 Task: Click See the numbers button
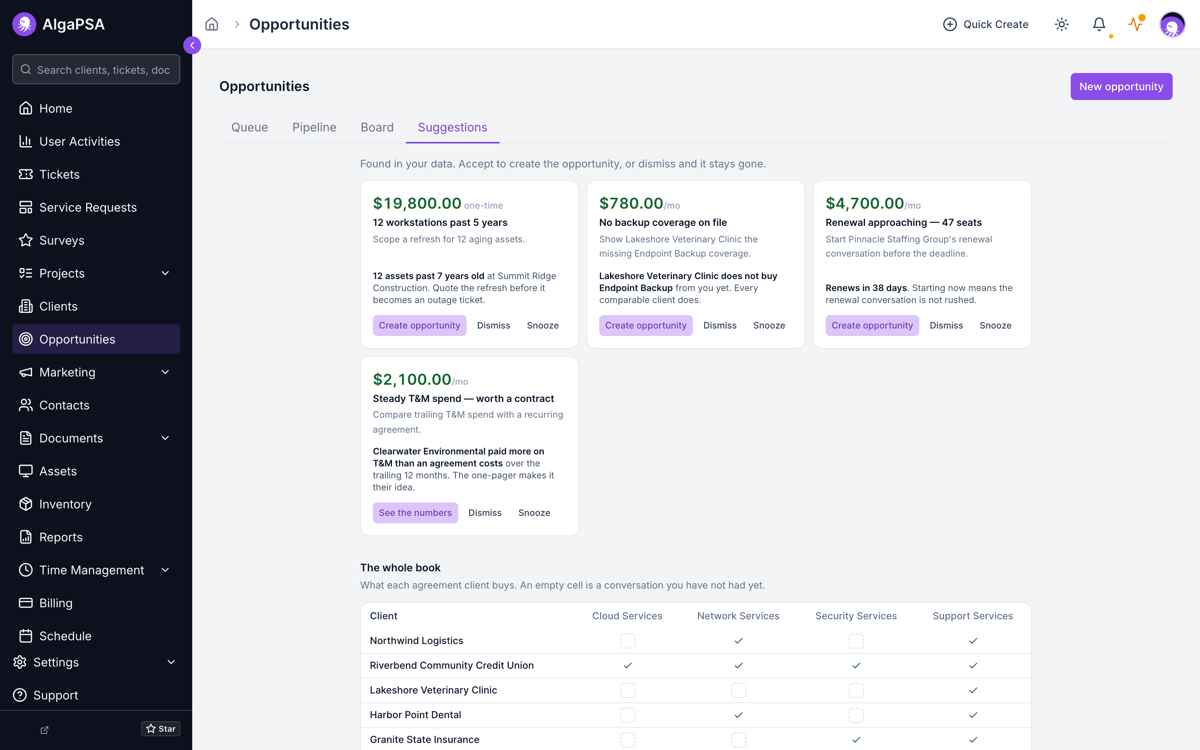(x=415, y=513)
